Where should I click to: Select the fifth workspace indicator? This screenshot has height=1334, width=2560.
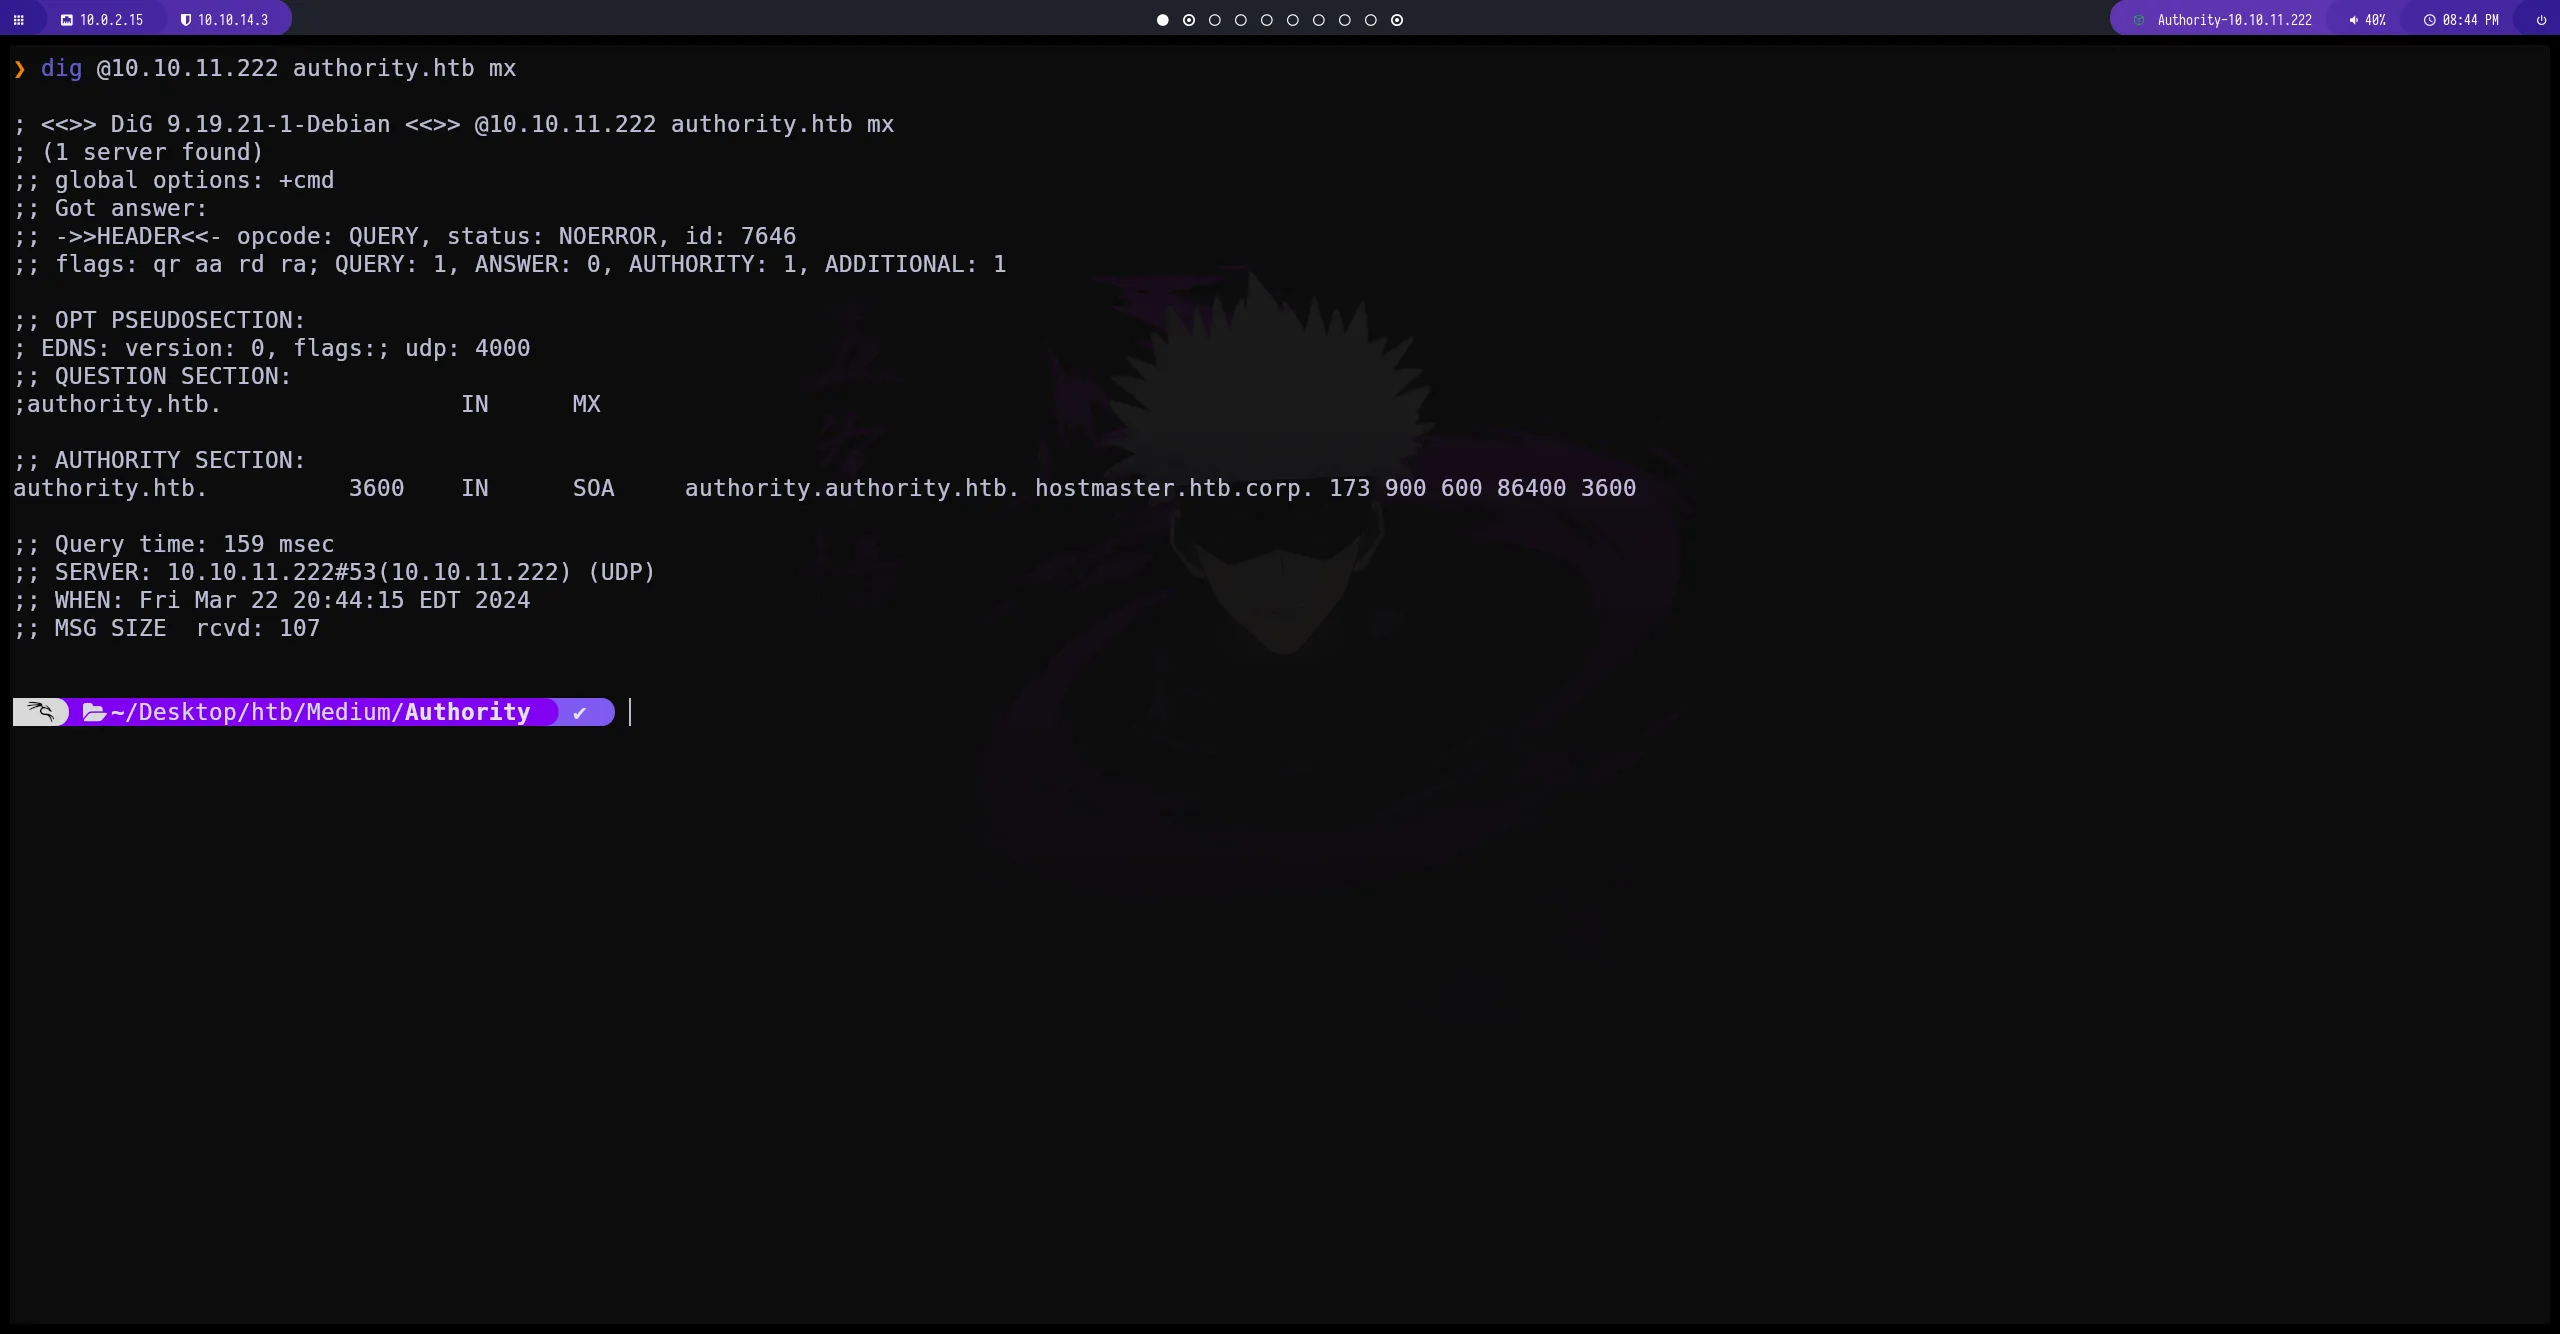1266,20
